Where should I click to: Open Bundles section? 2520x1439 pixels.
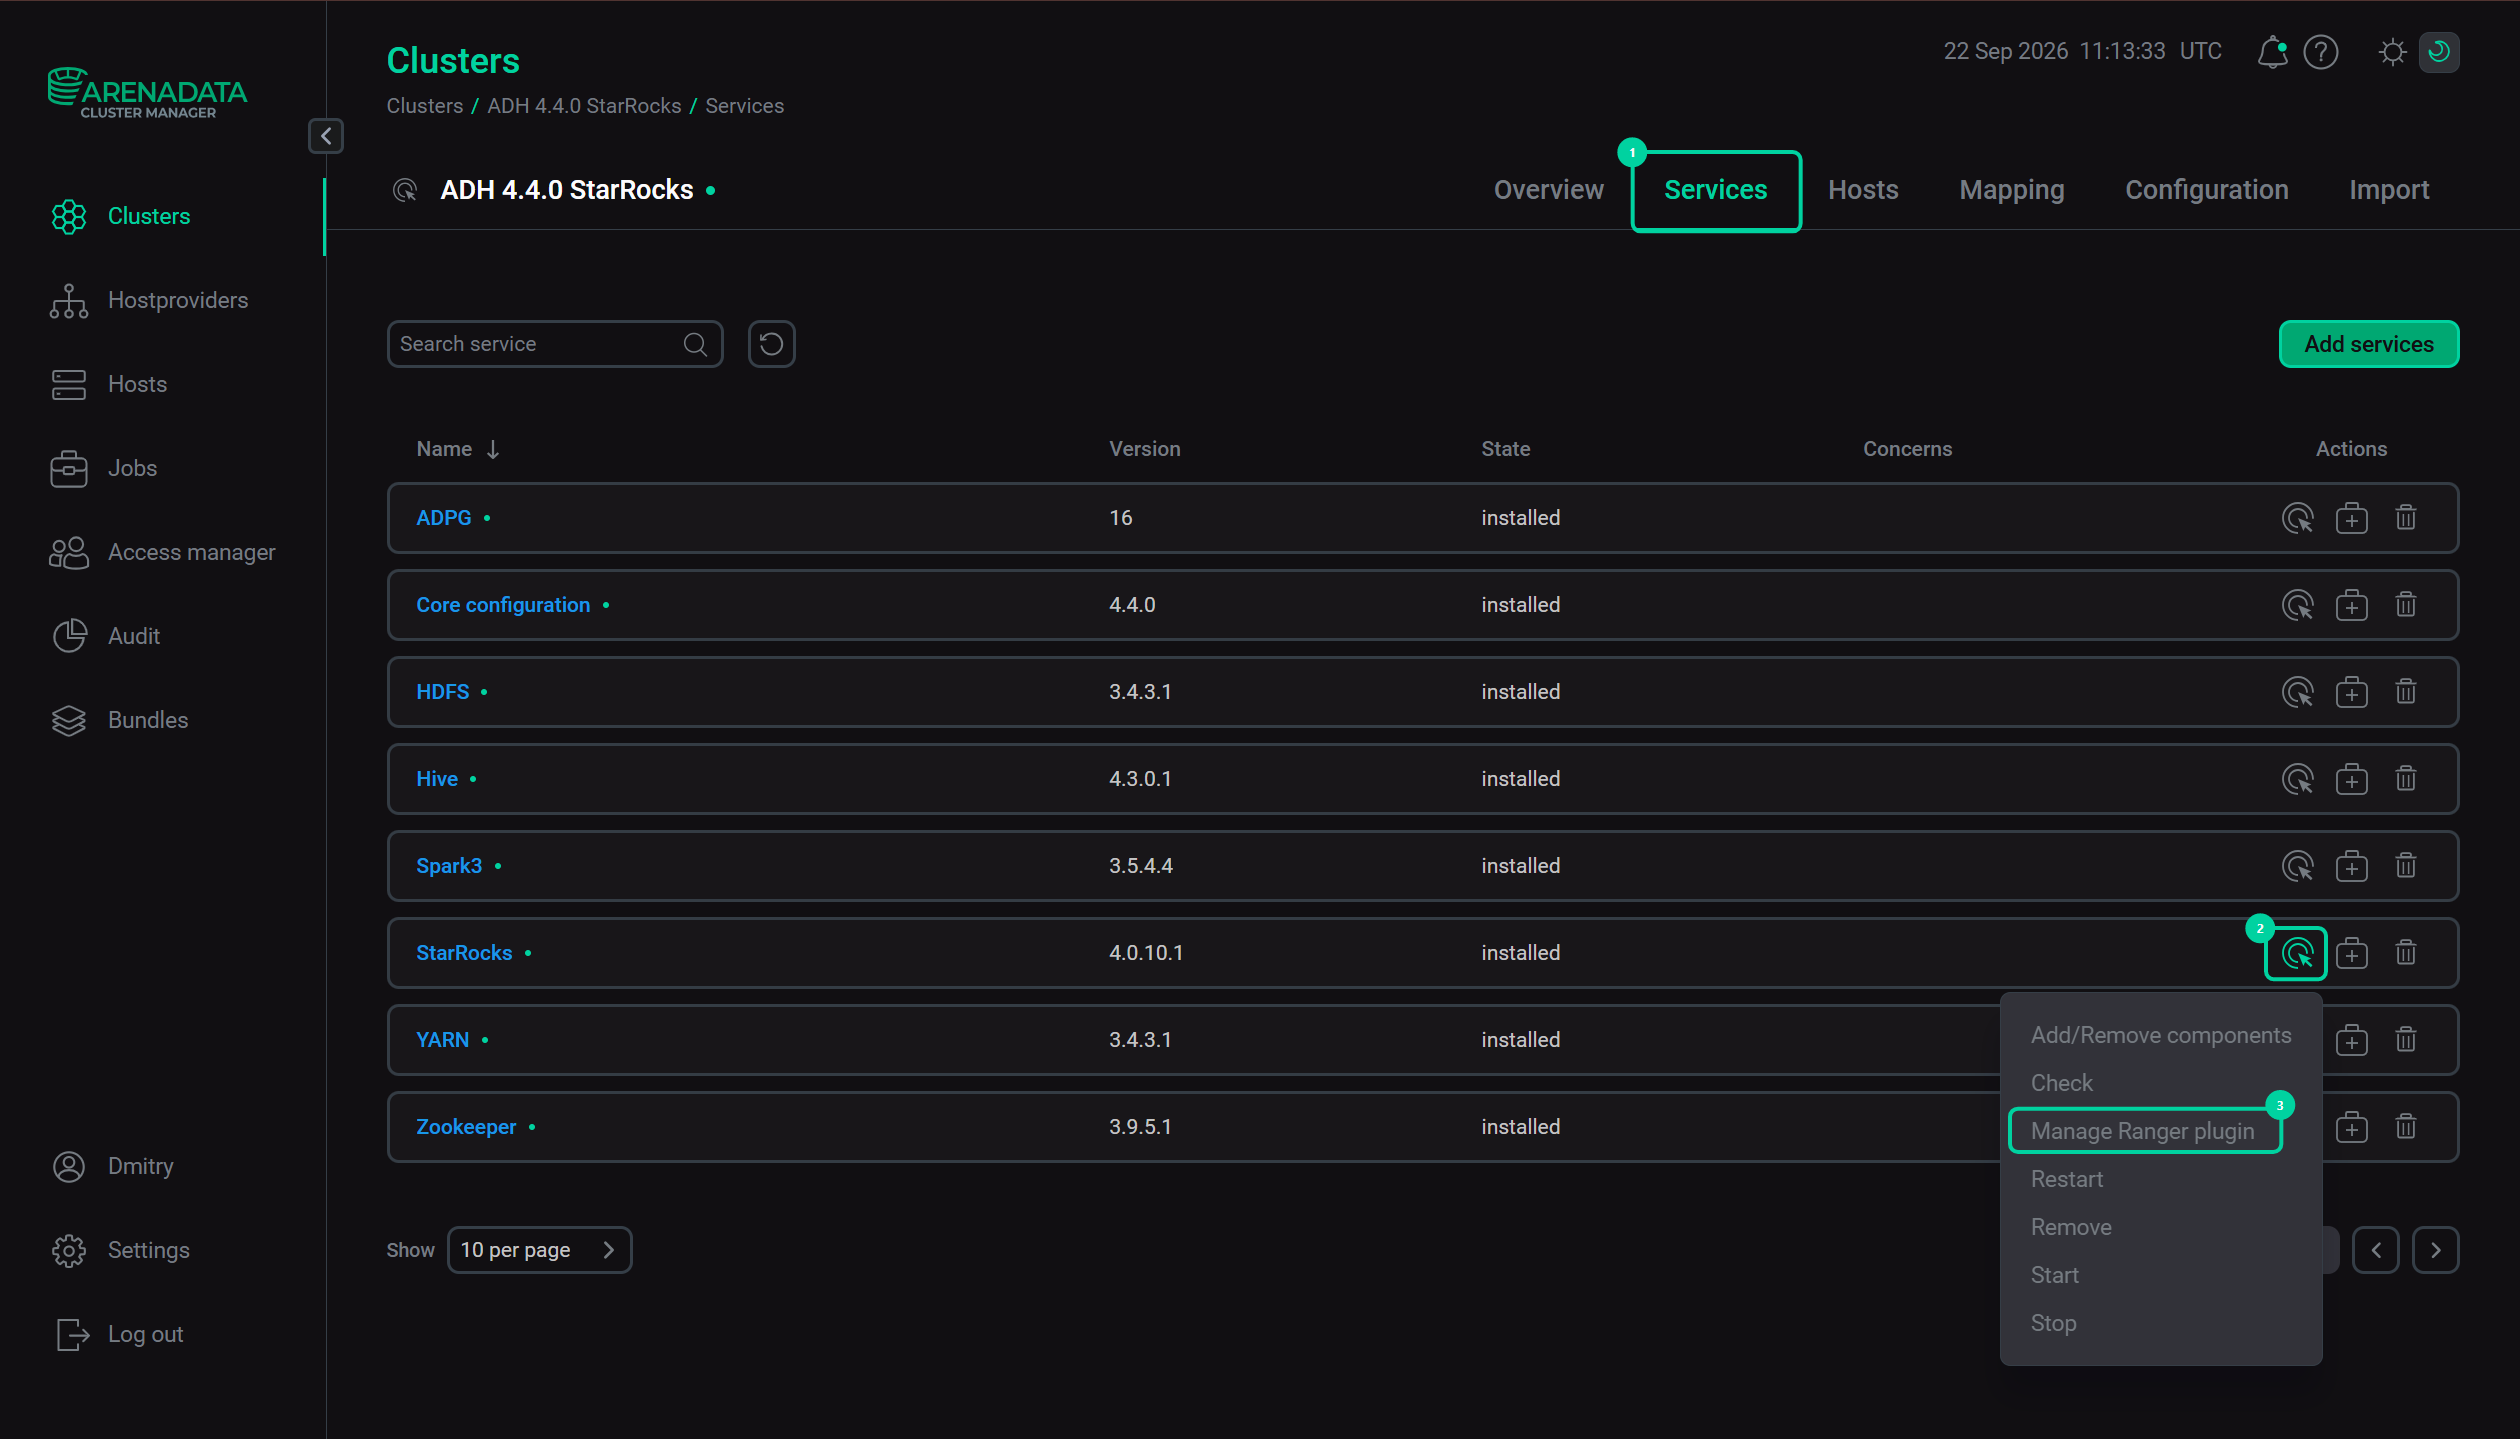147,720
